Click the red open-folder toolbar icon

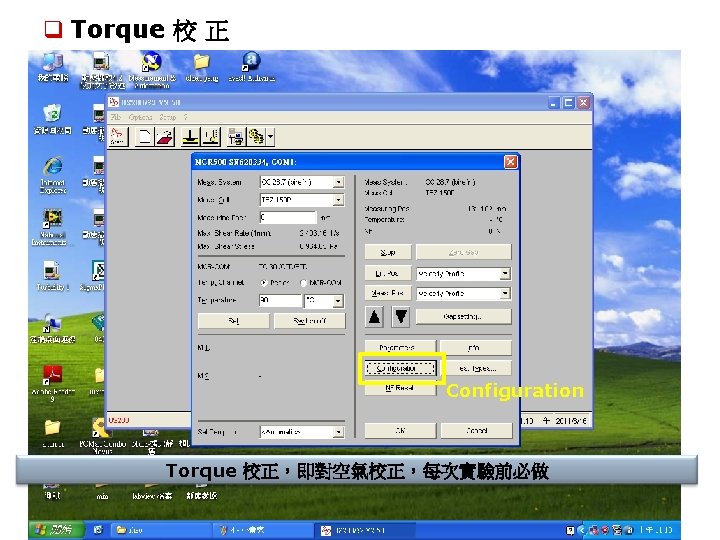(165, 136)
